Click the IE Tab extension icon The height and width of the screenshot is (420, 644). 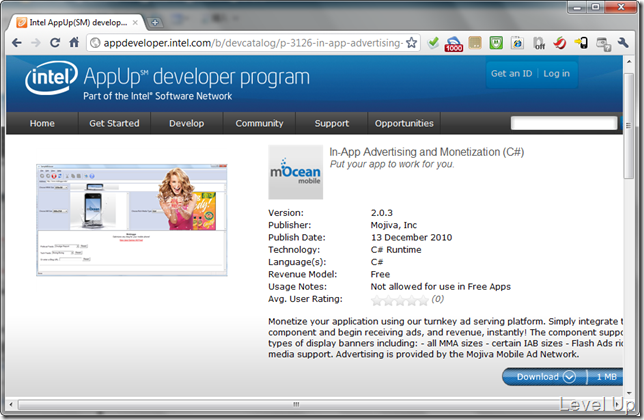click(518, 43)
